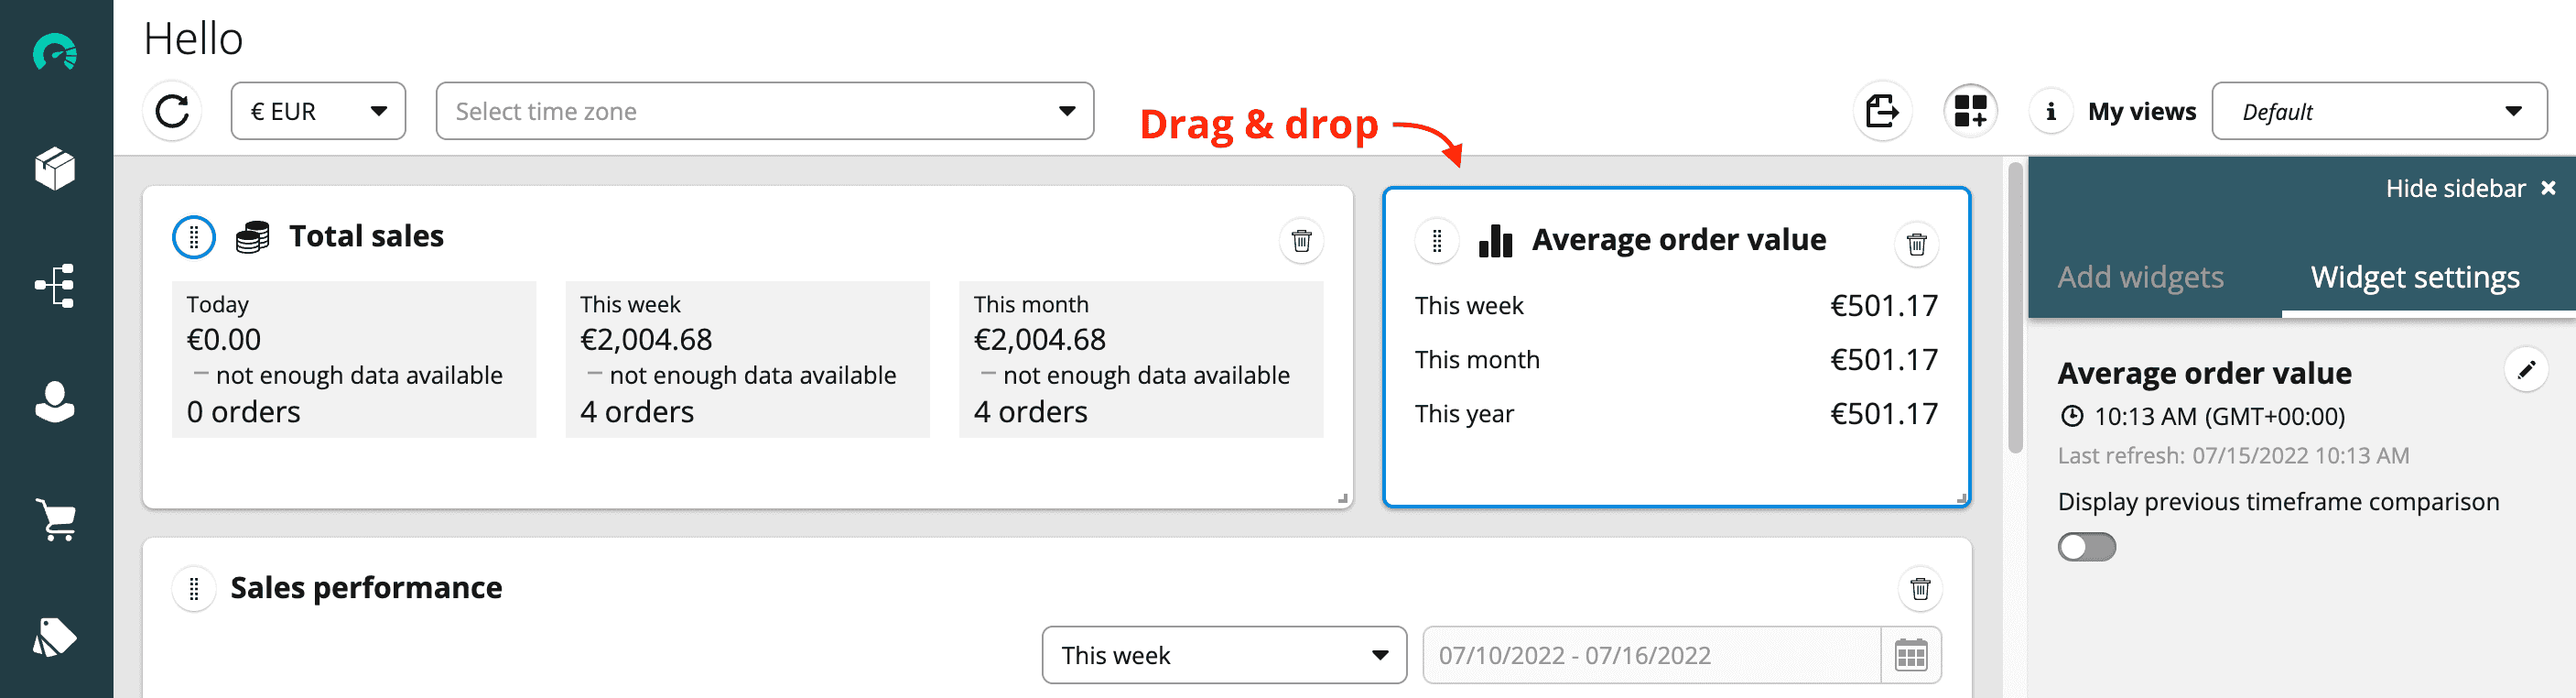2576x698 pixels.
Task: Click the export dashboard icon
Action: click(1881, 111)
